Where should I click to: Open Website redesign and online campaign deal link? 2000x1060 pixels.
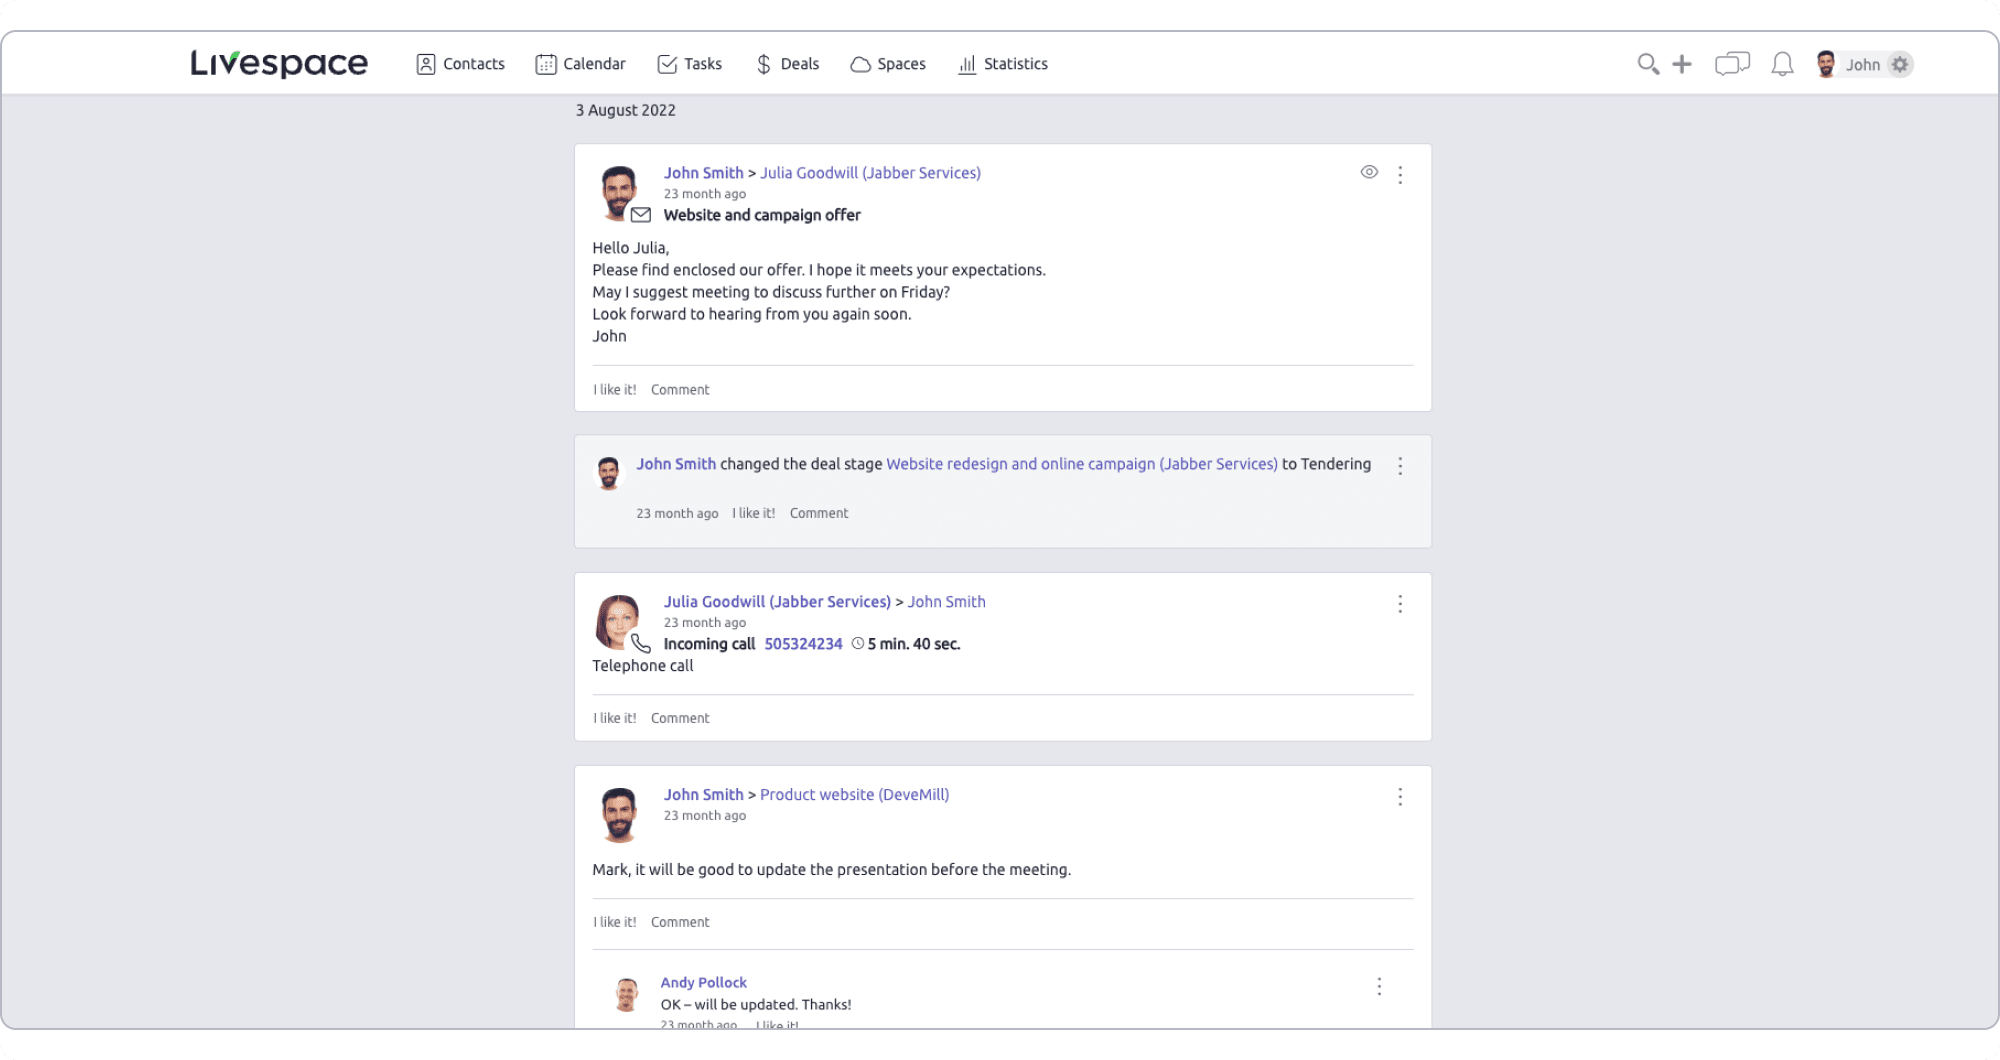pos(1082,464)
